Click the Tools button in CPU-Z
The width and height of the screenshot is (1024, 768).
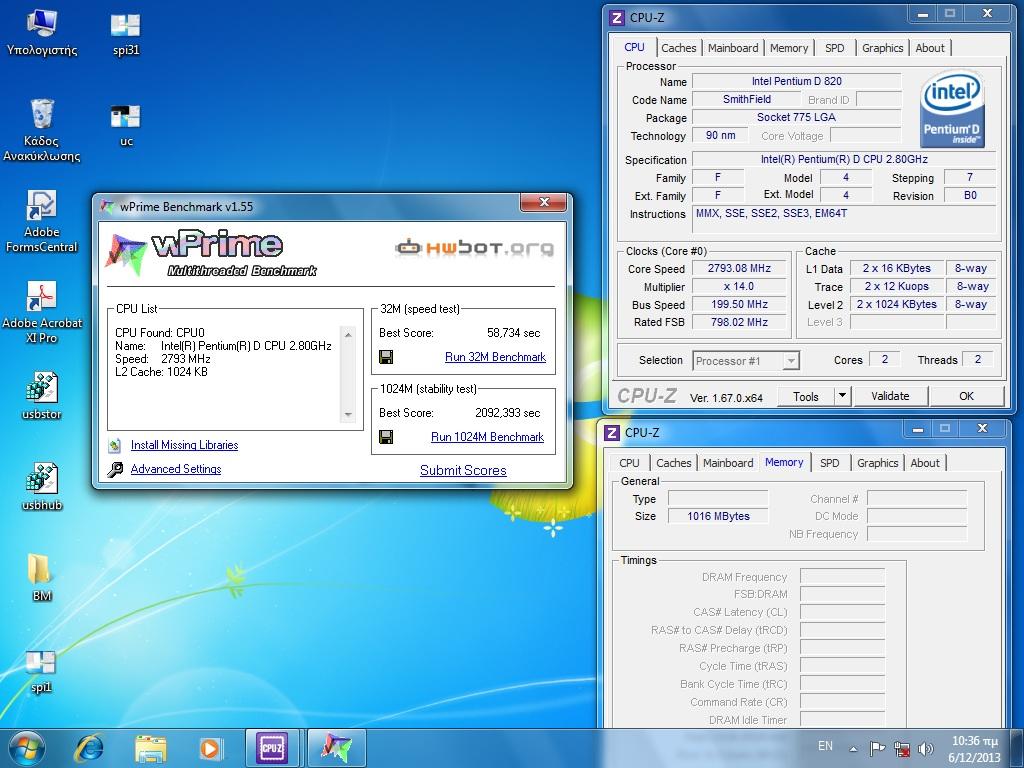[x=806, y=396]
